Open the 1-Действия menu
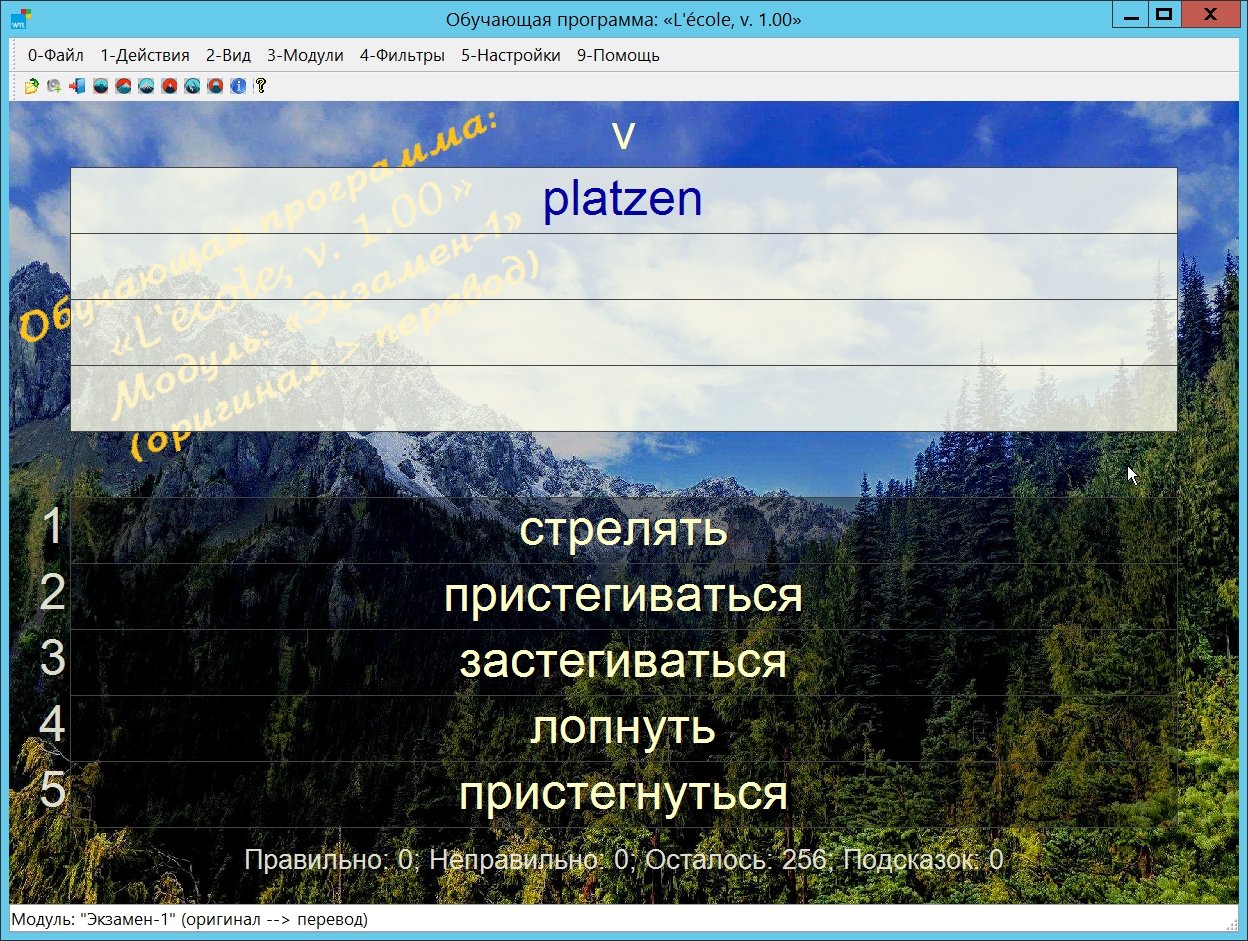The width and height of the screenshot is (1248, 941). [145, 56]
